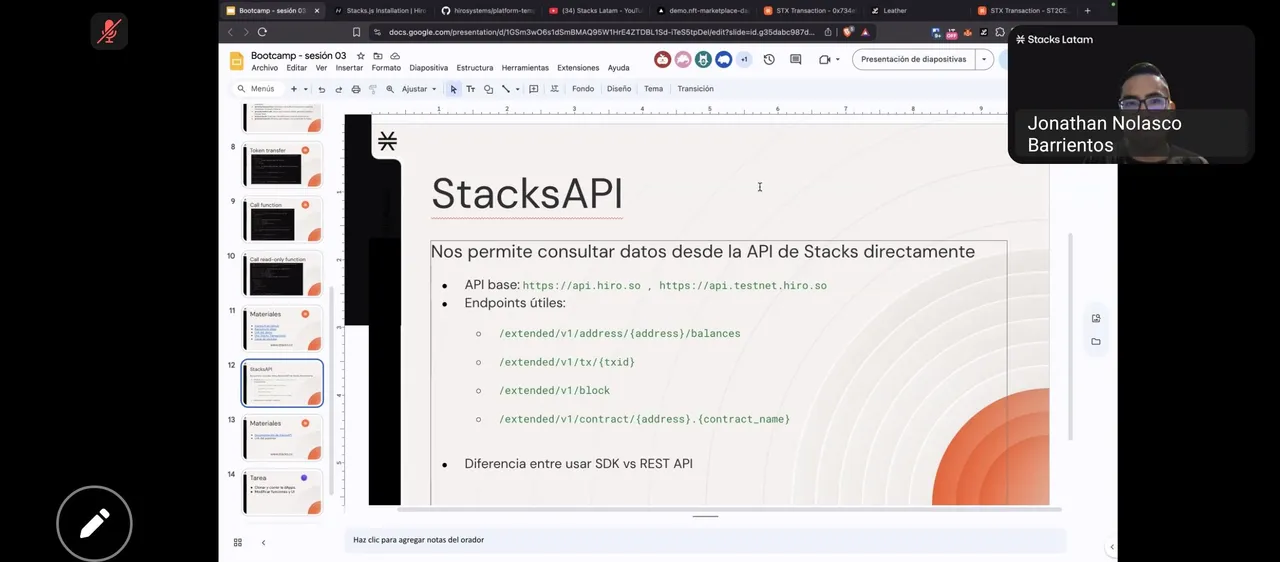Select the paint format tool

(373, 89)
